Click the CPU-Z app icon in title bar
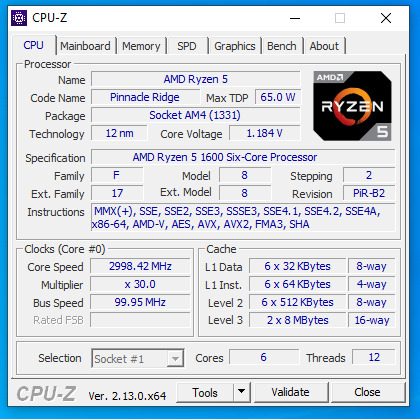This screenshot has height=419, width=420. coord(19,18)
